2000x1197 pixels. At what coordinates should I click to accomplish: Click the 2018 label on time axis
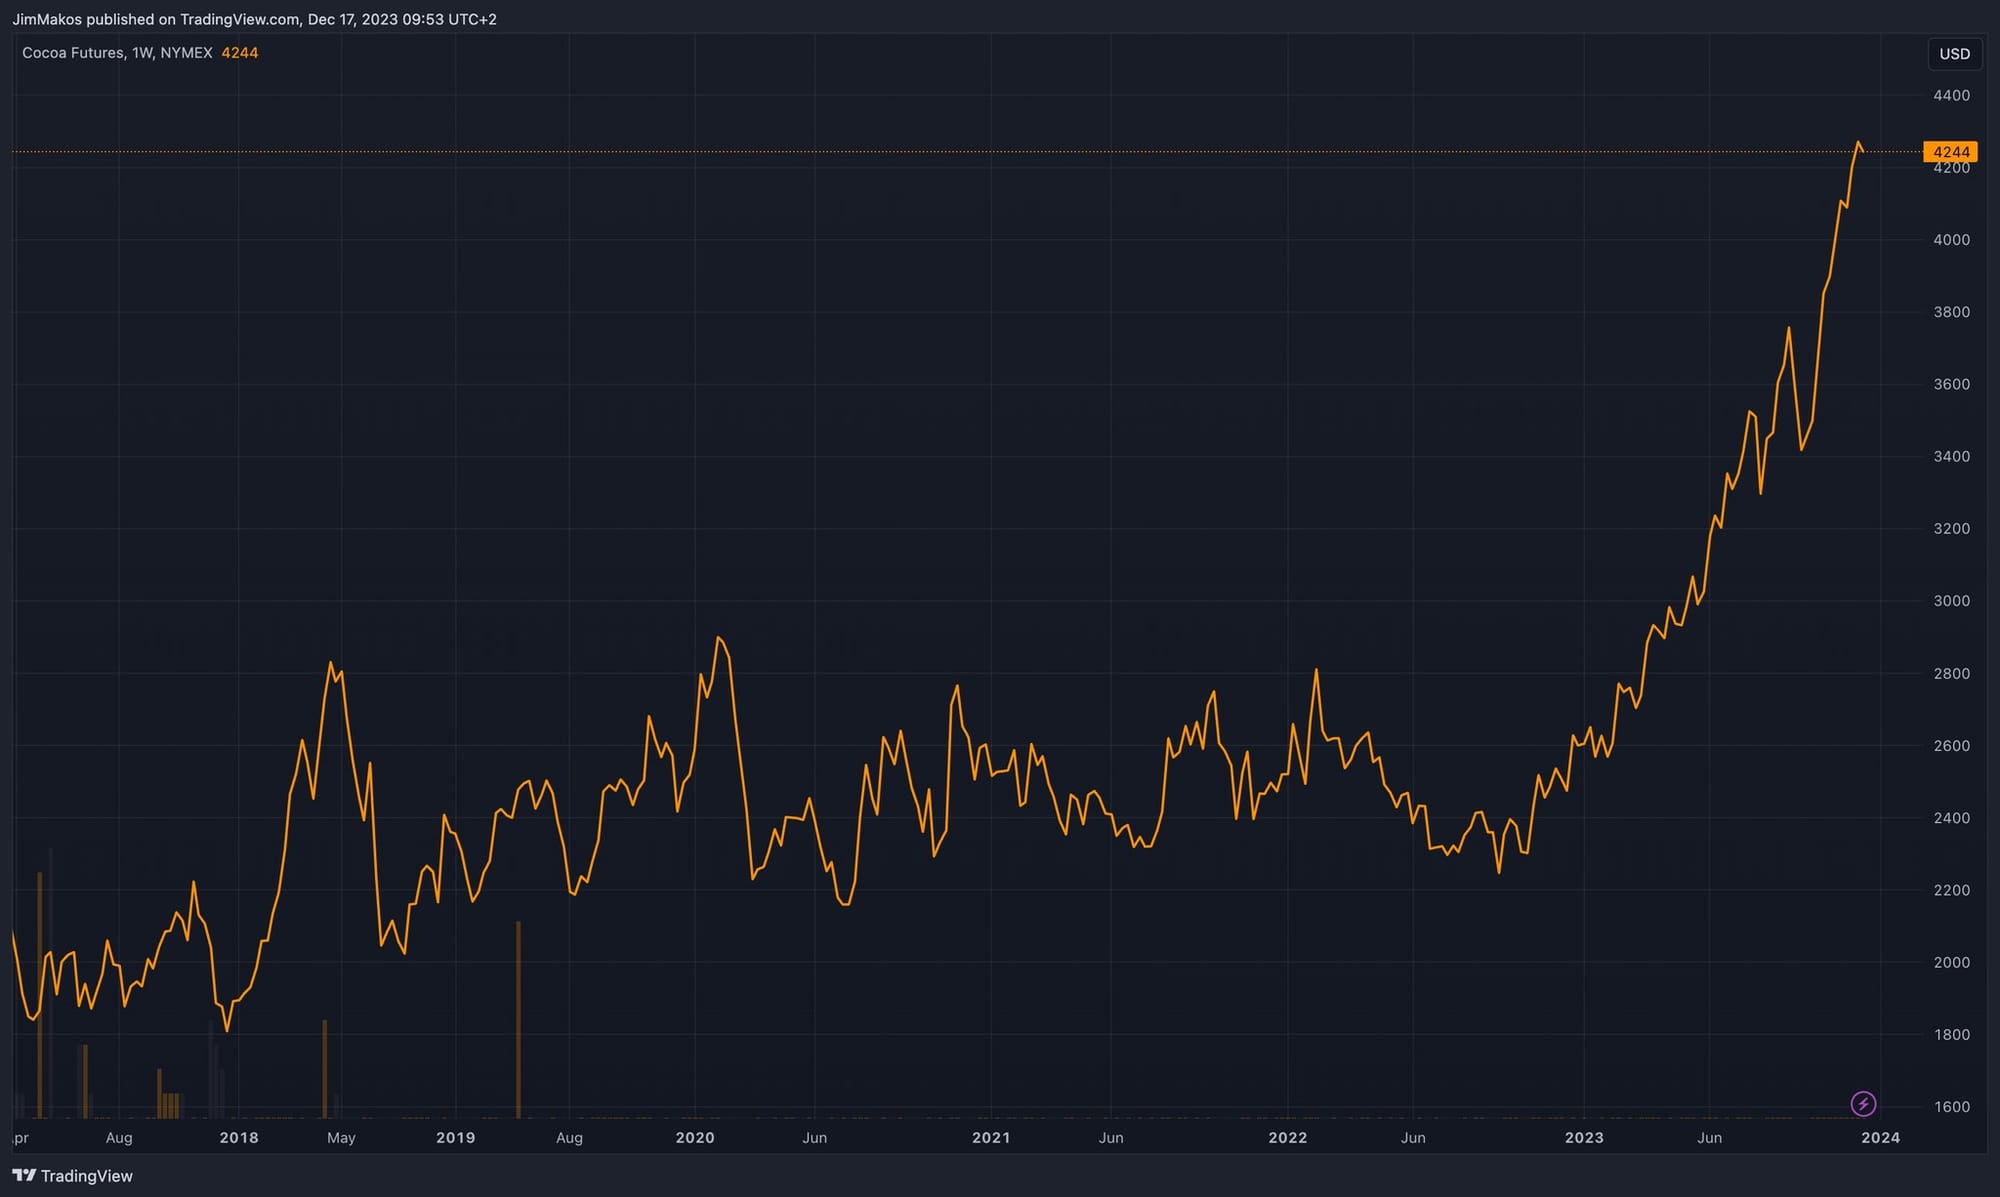coord(239,1138)
